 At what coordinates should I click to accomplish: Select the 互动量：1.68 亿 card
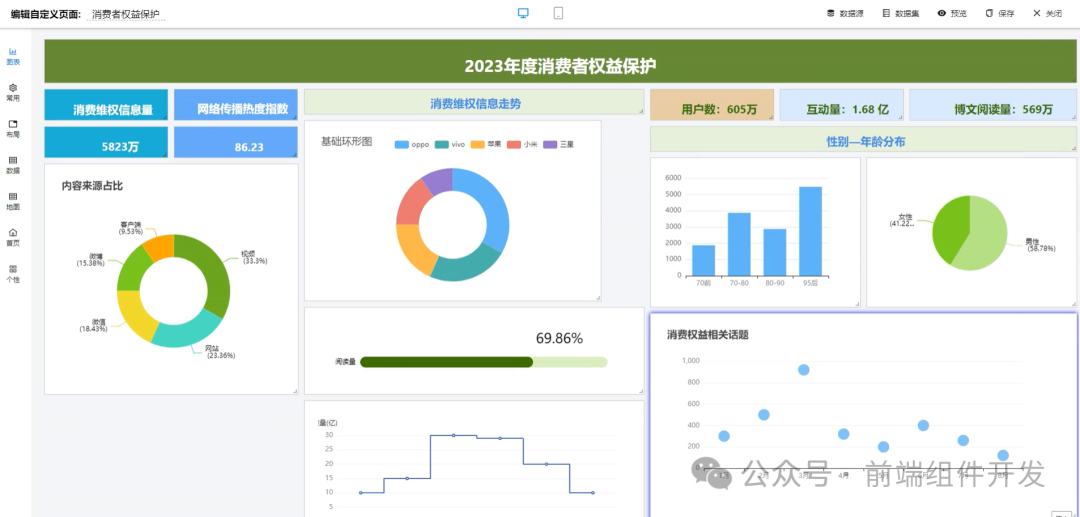842,105
